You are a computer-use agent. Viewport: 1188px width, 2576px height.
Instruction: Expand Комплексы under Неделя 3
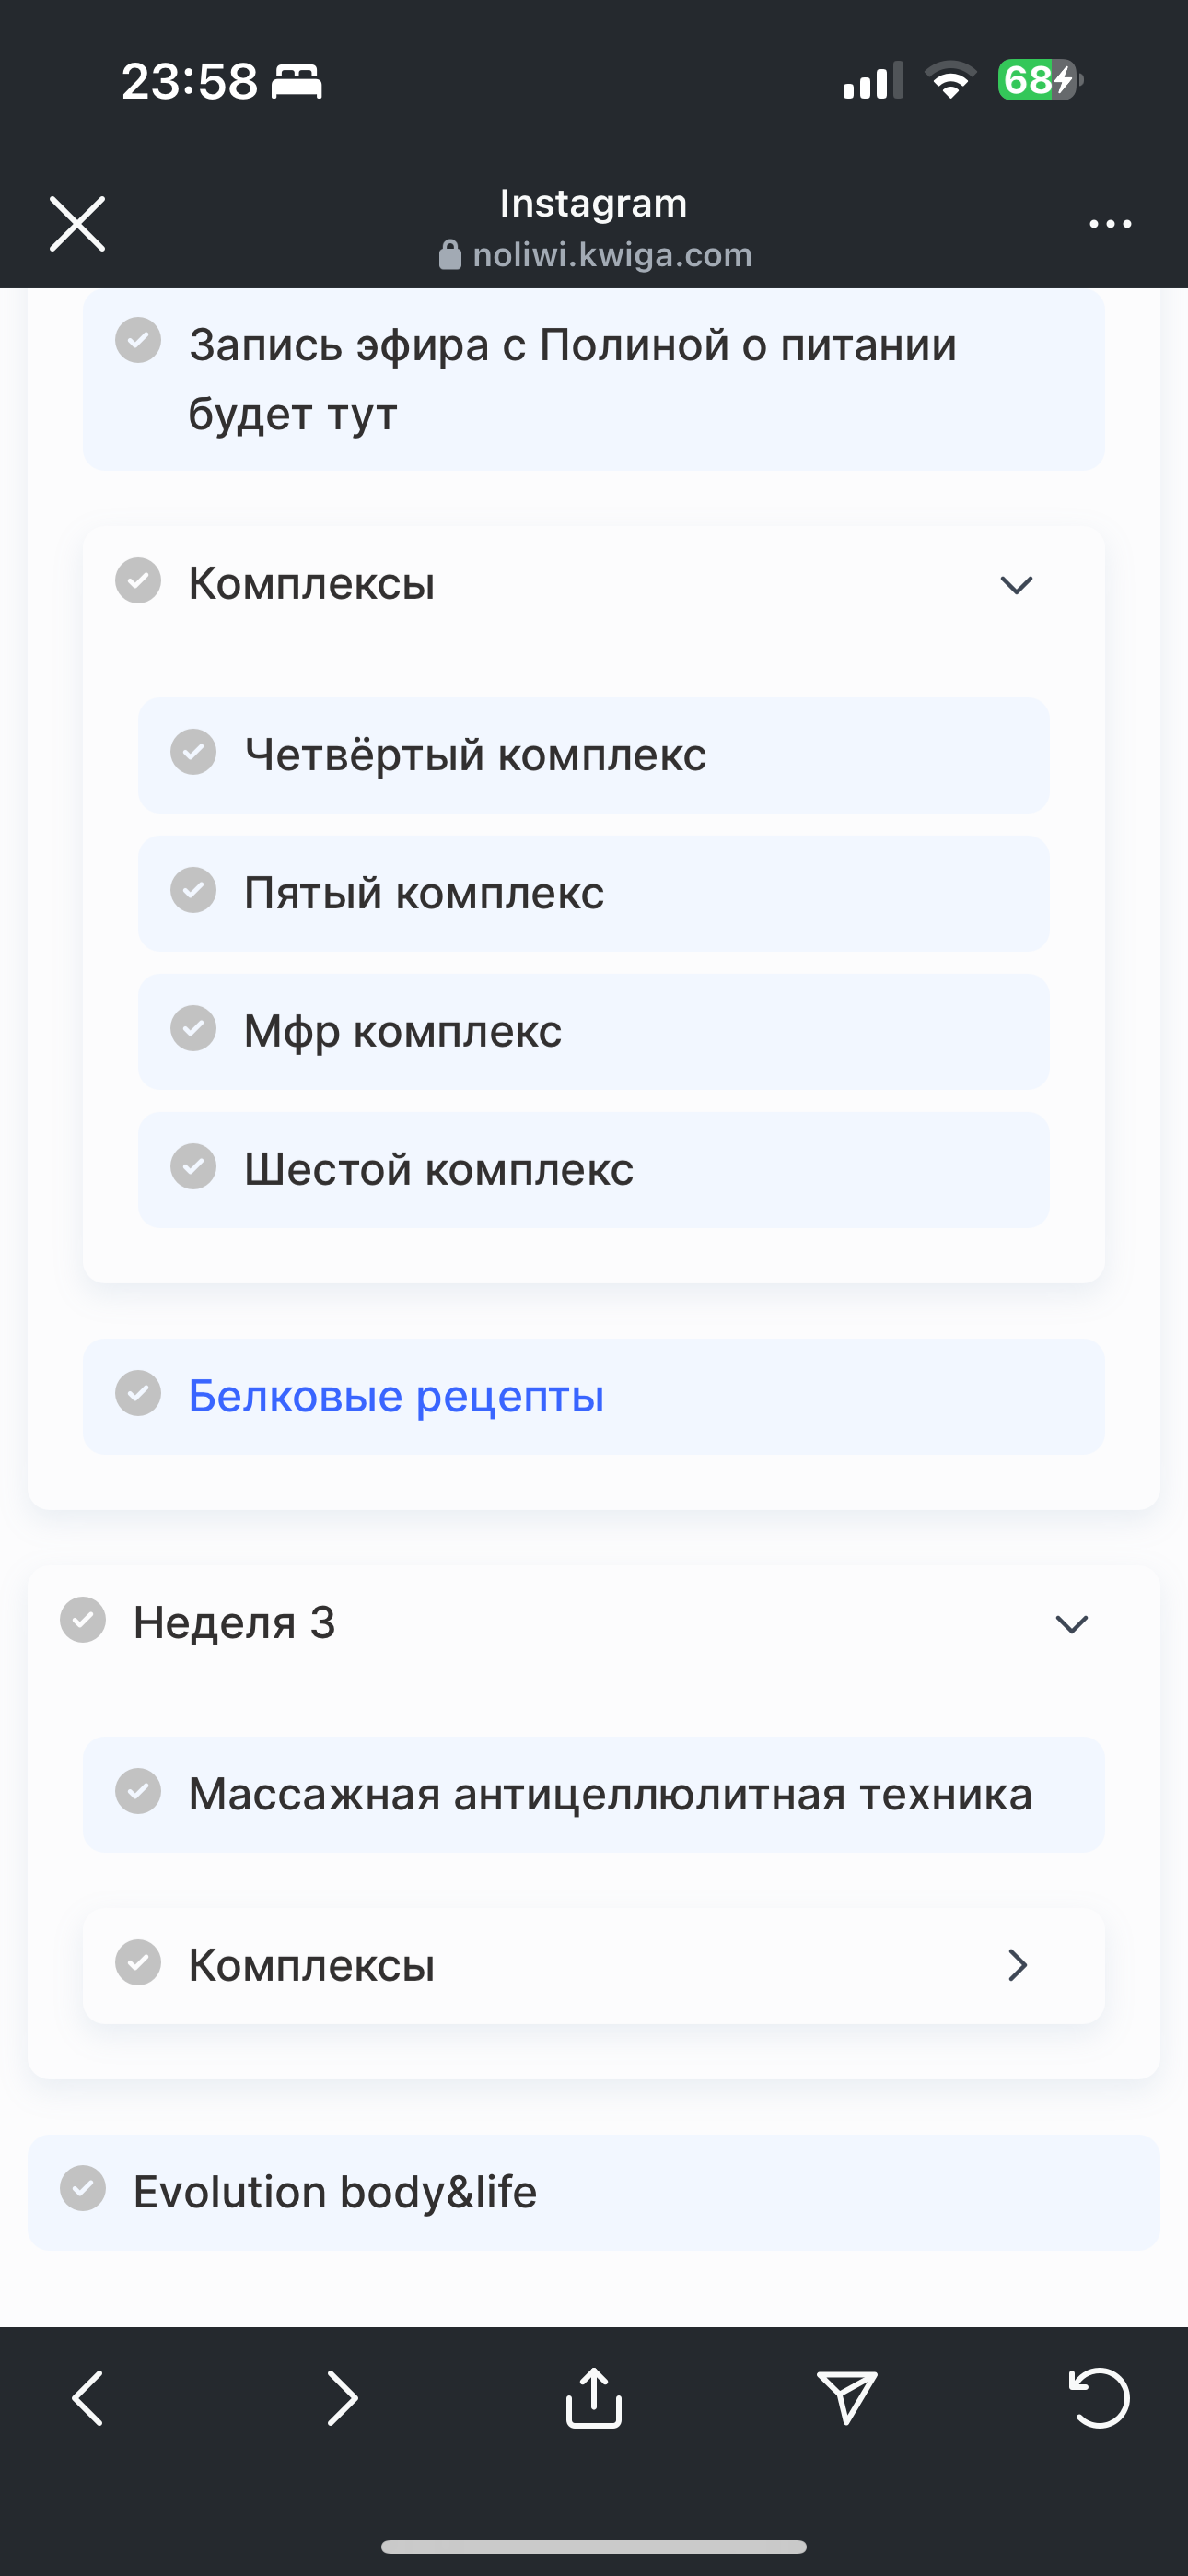[x=1016, y=1965]
